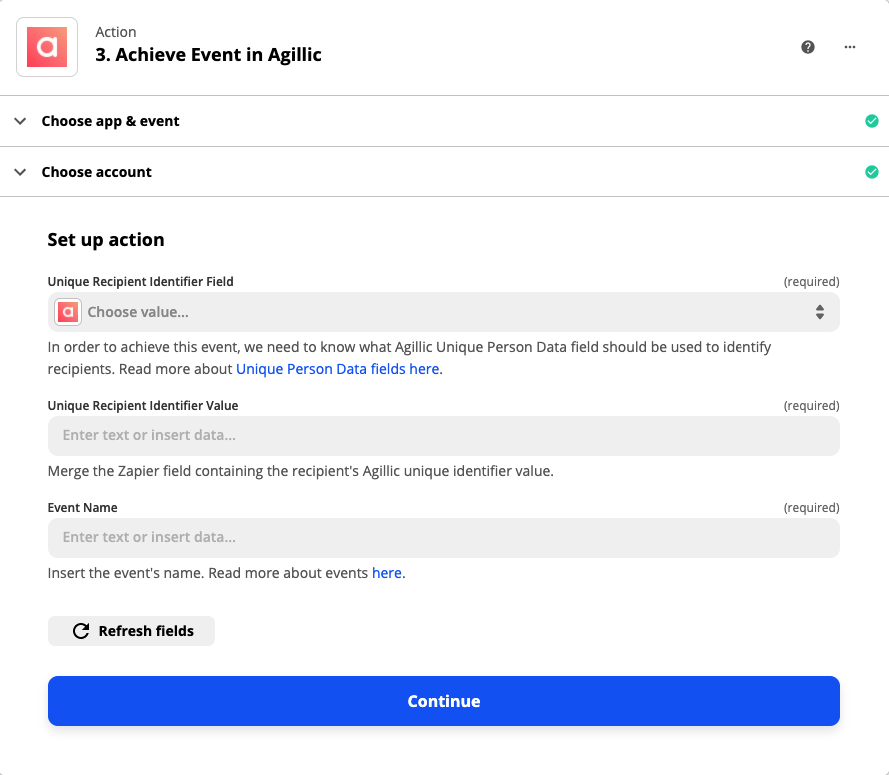Viewport: 889px width, 775px height.
Task: Click the 'Unique Recipient Identifier Value' label
Action: point(143,406)
